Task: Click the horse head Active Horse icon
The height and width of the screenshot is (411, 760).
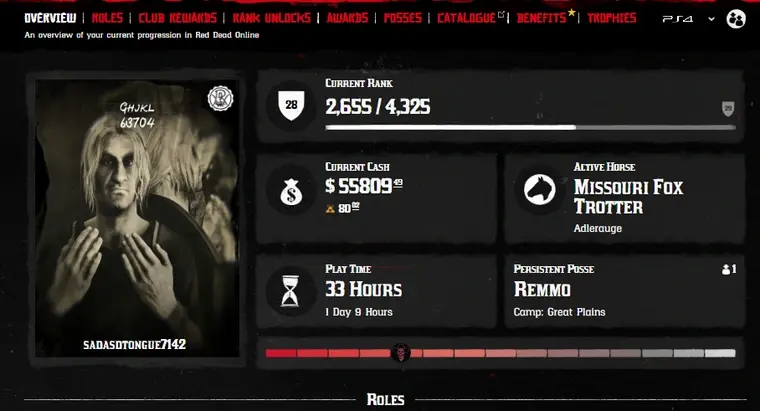Action: pyautogui.click(x=539, y=190)
